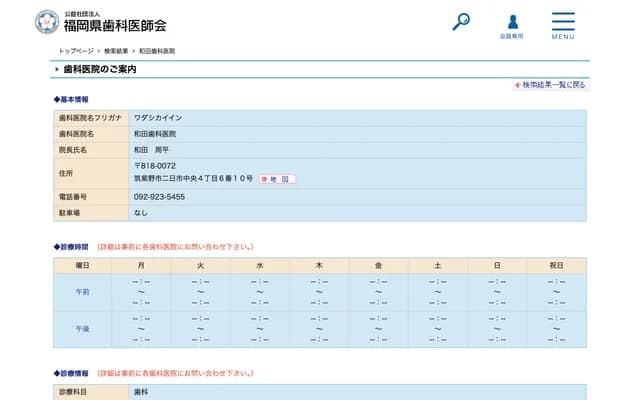Screen dimensions: 640x400
Task: Click the 福岡県歯科医師会 emblem logo
Action: point(47,22)
